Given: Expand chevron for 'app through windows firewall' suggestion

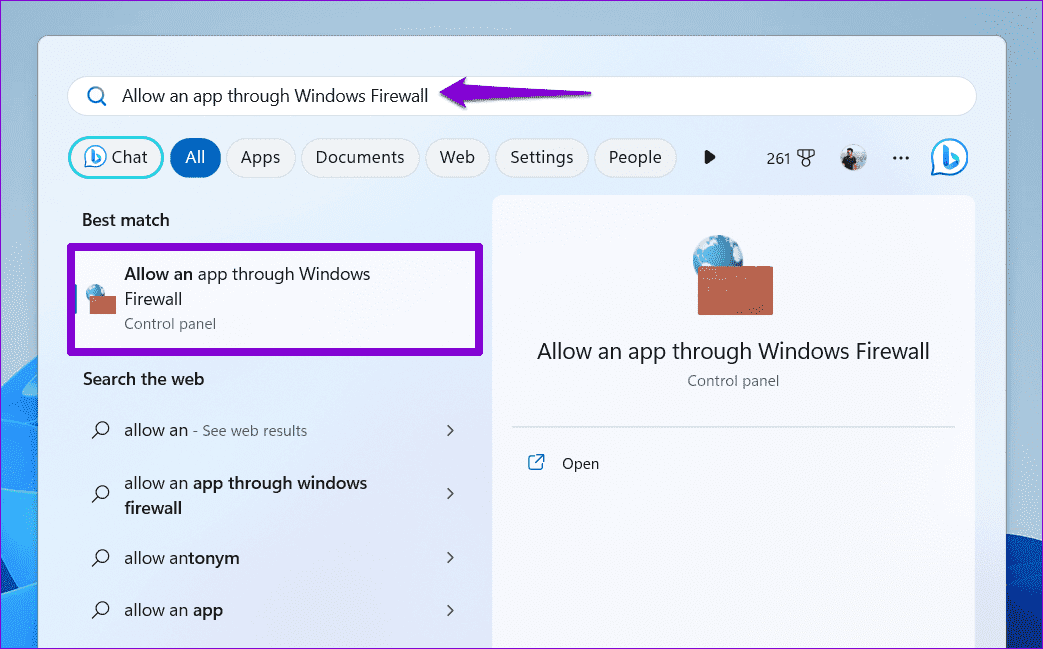Looking at the screenshot, I should click(x=450, y=493).
